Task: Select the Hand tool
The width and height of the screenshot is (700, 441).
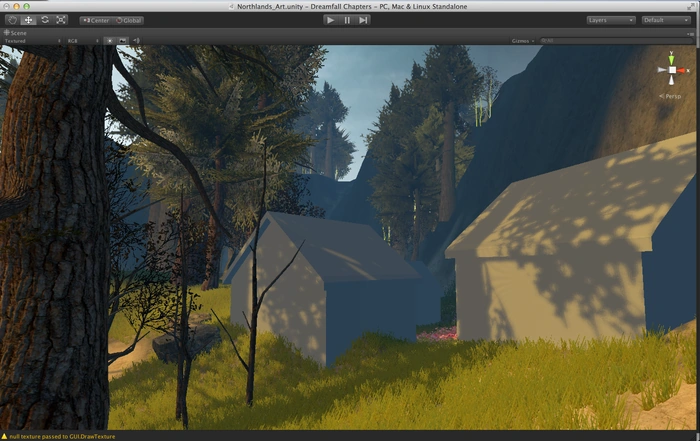Action: coord(12,20)
